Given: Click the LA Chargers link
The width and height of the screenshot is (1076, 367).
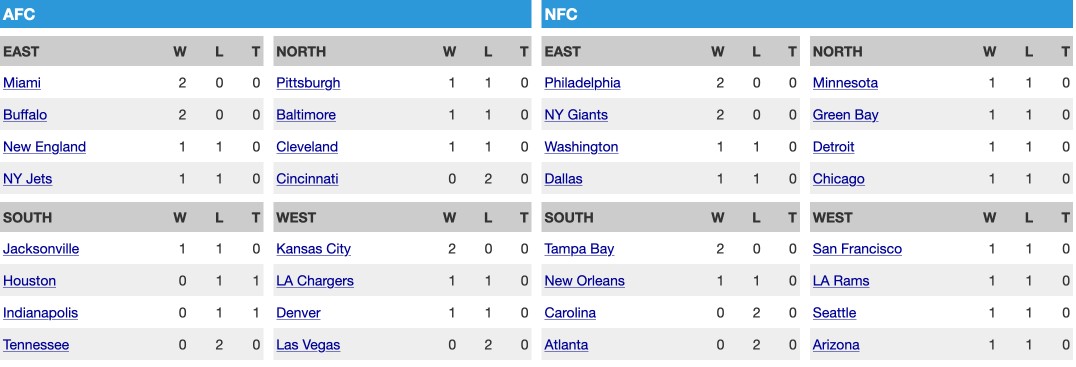Looking at the screenshot, I should click(315, 281).
